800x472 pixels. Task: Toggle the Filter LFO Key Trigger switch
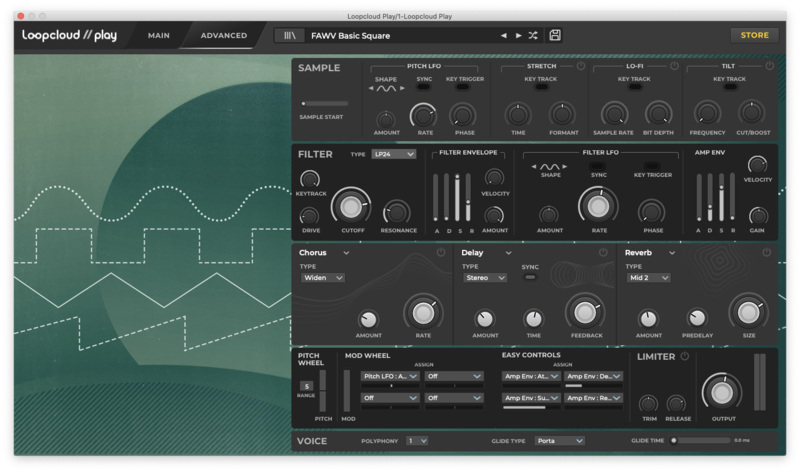[652, 165]
